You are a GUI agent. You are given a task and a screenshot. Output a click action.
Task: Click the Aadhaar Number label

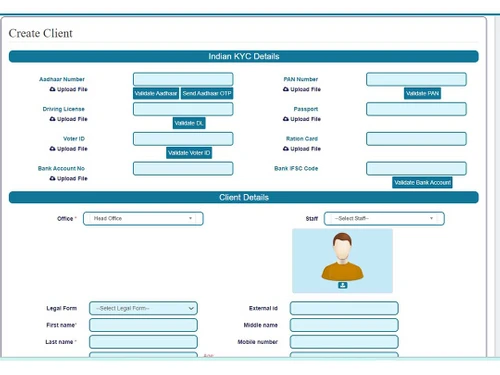(x=62, y=79)
